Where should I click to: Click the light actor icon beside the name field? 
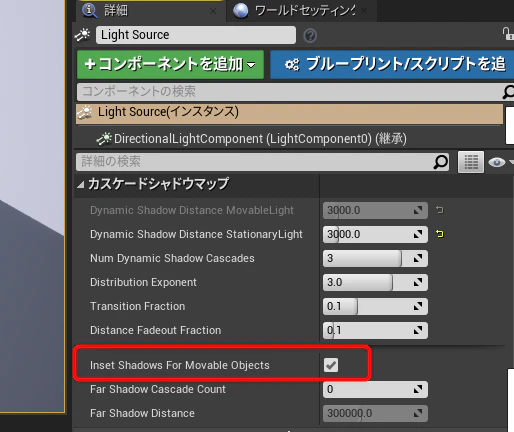coord(83,35)
